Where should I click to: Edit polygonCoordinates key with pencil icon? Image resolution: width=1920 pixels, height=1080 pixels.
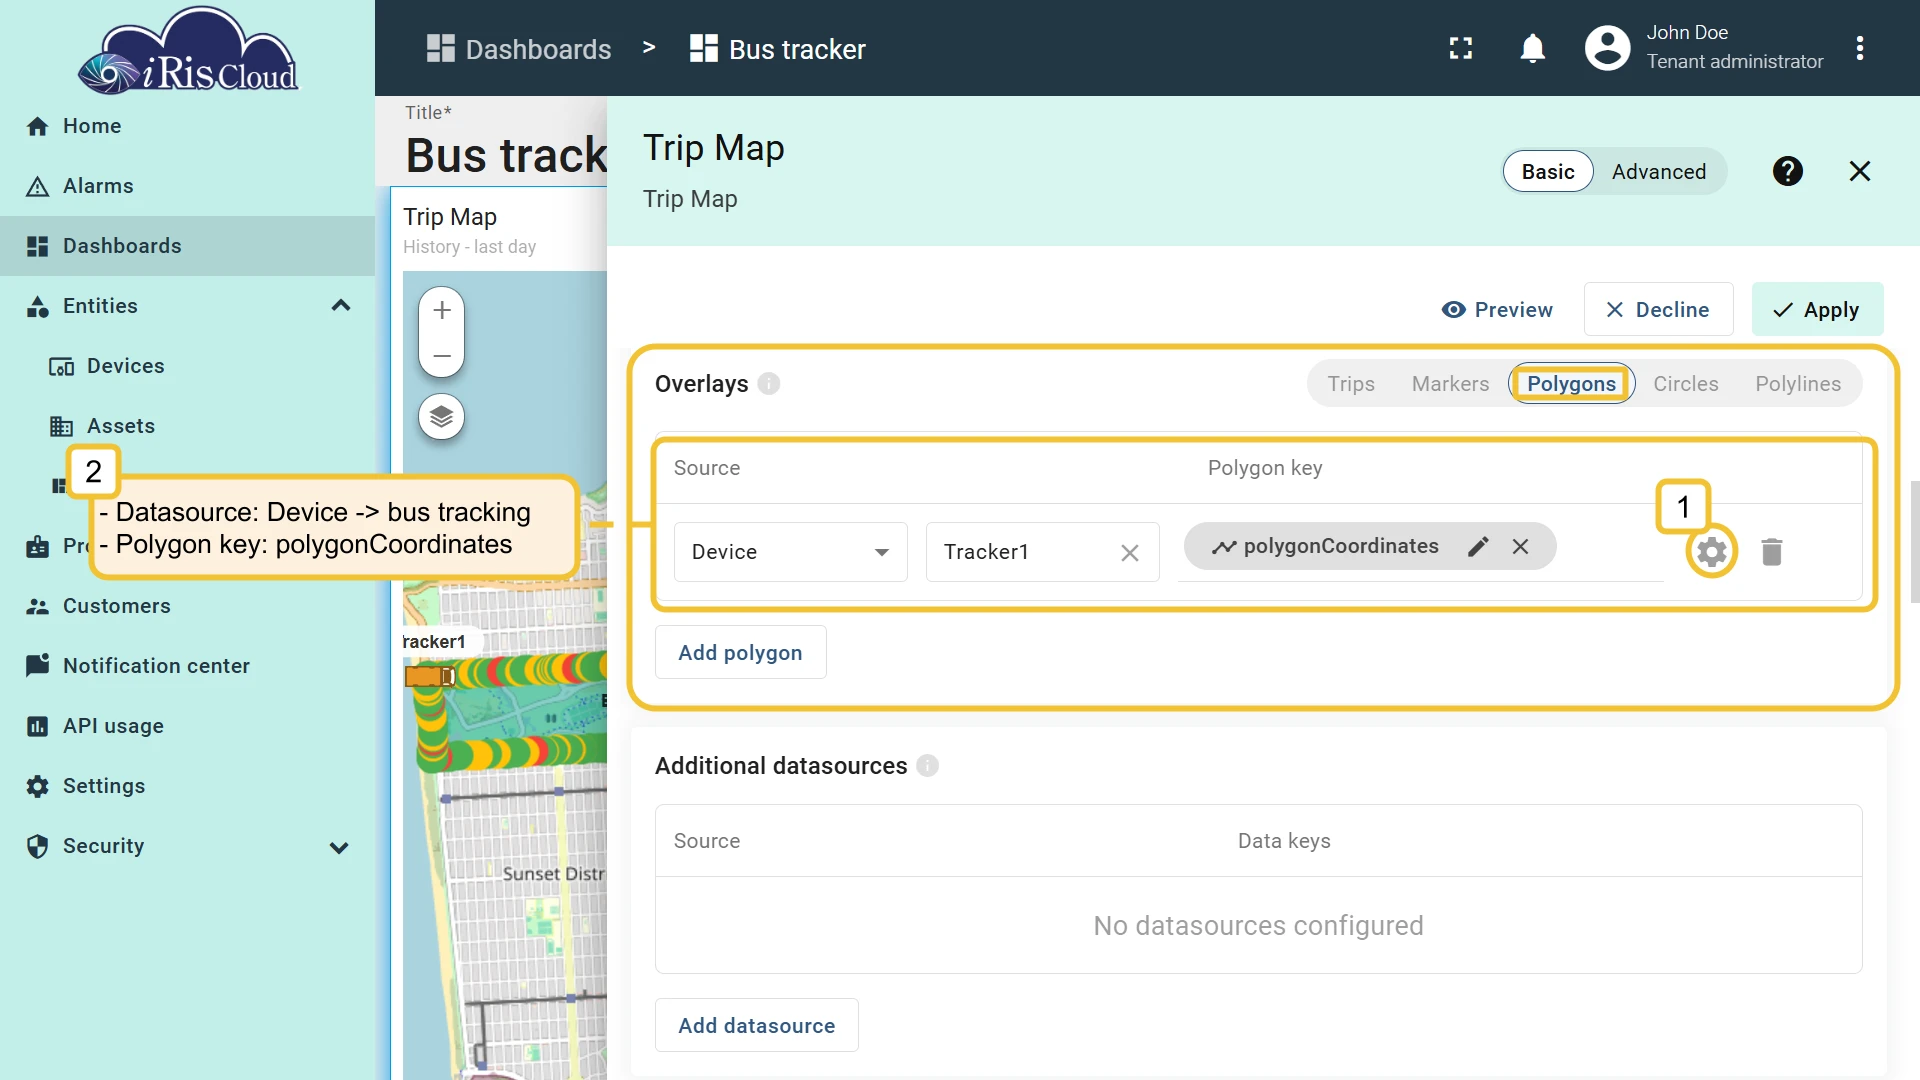pyautogui.click(x=1478, y=546)
